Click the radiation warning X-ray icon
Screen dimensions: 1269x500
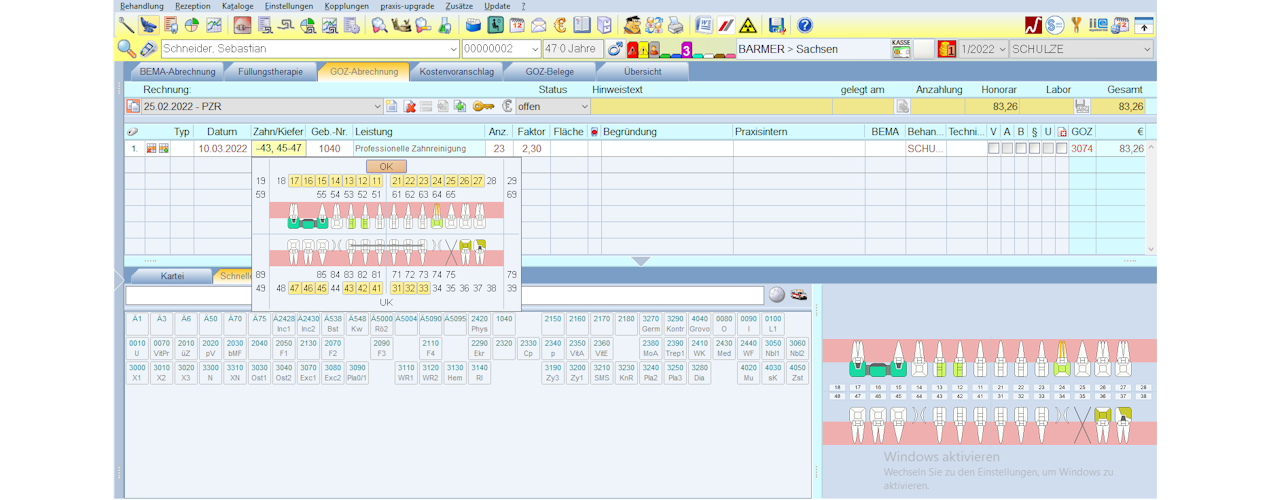click(x=746, y=25)
